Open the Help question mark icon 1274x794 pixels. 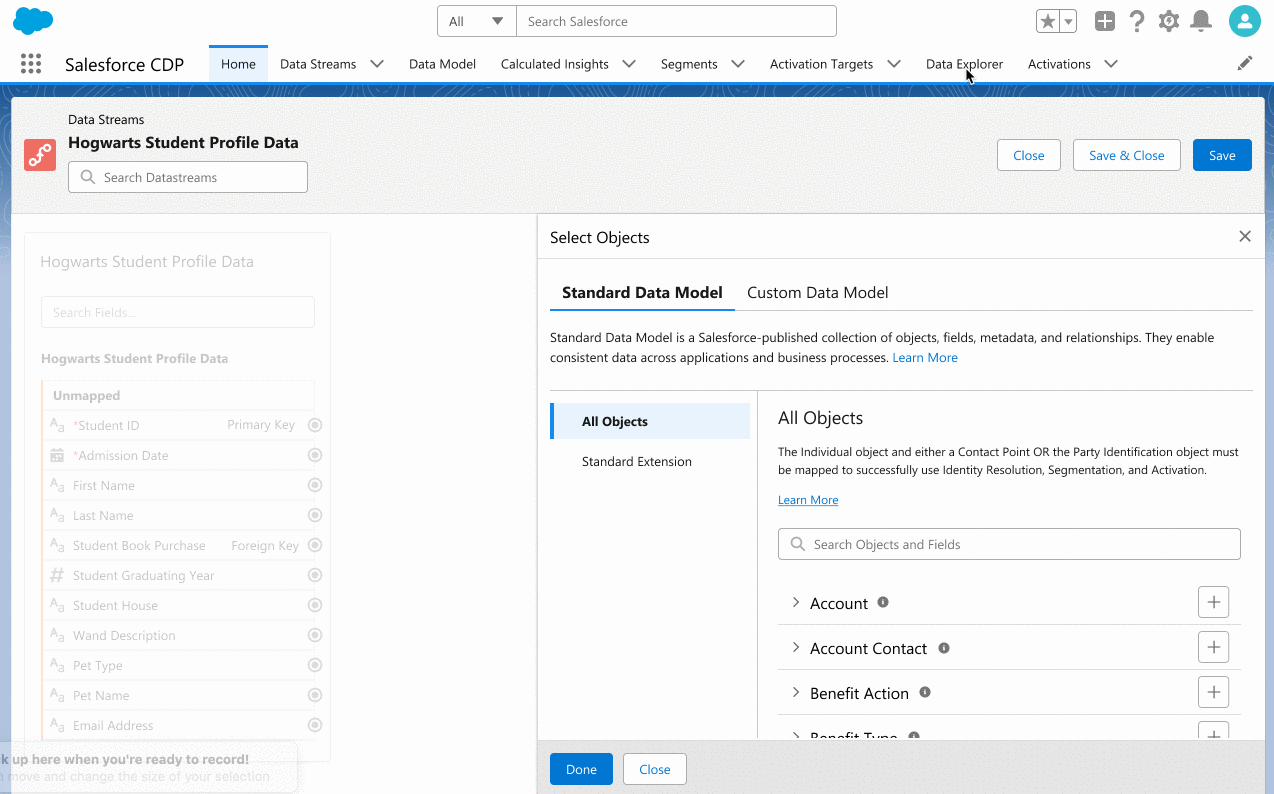(x=1137, y=21)
